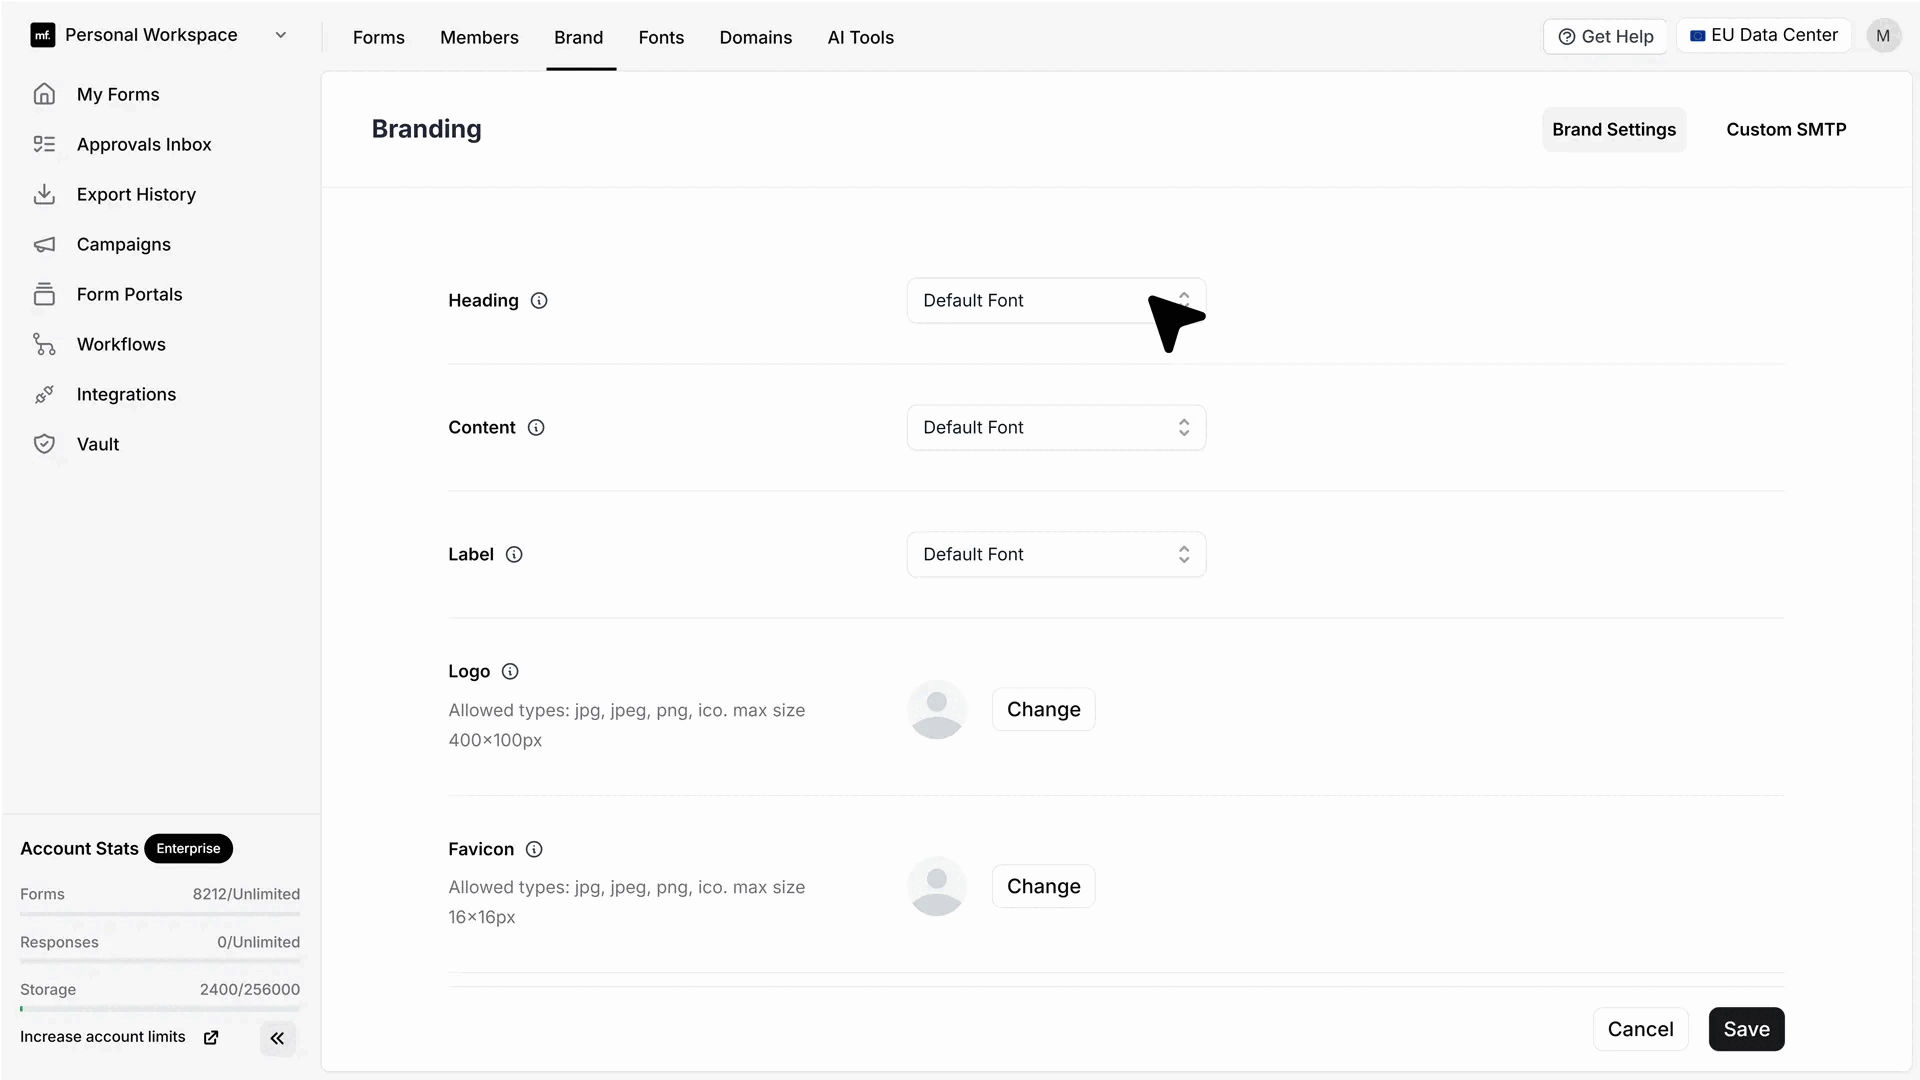Click the Account Stats heading

(x=79, y=849)
